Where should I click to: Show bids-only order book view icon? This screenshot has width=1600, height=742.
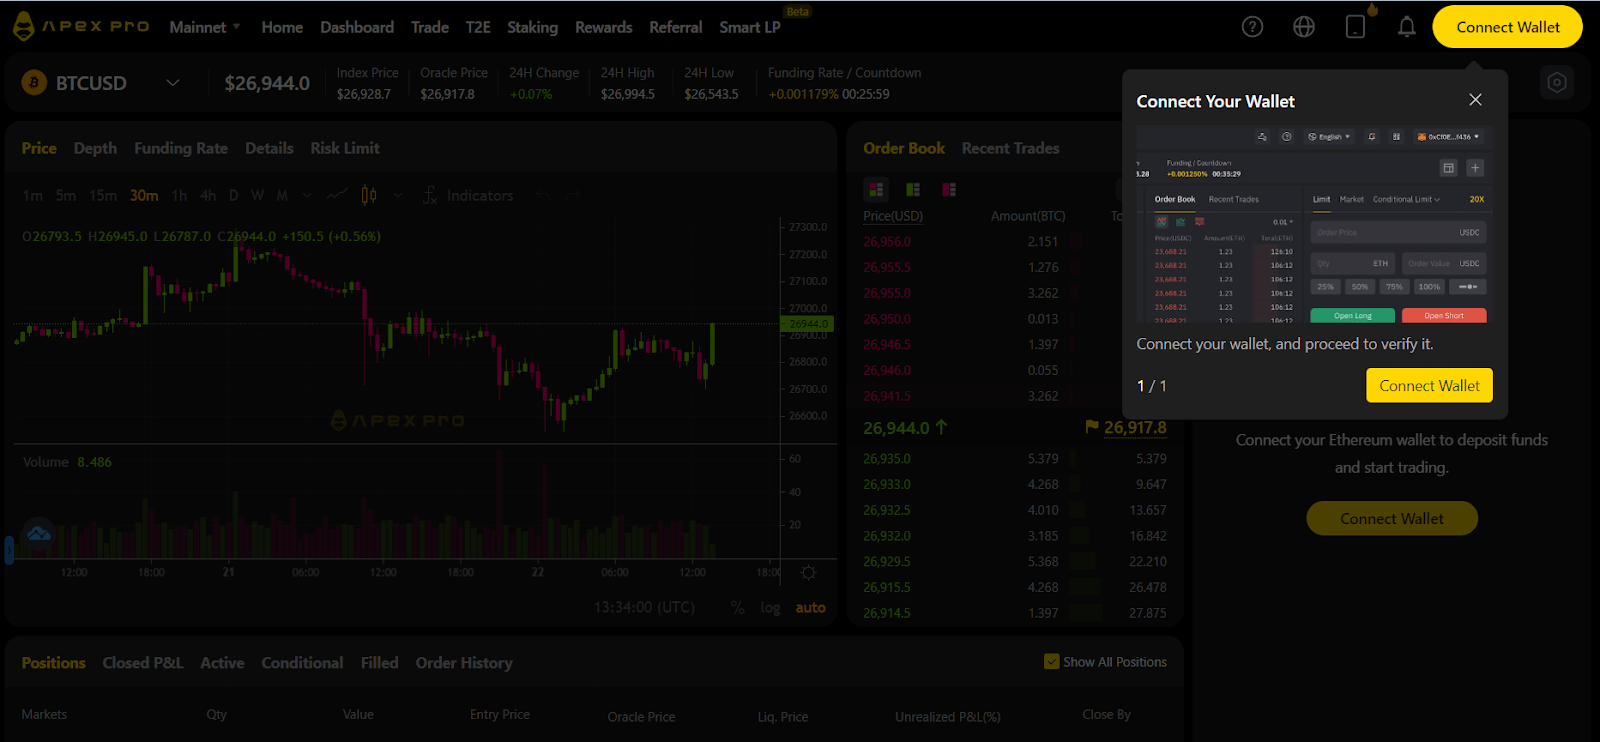[x=913, y=189]
